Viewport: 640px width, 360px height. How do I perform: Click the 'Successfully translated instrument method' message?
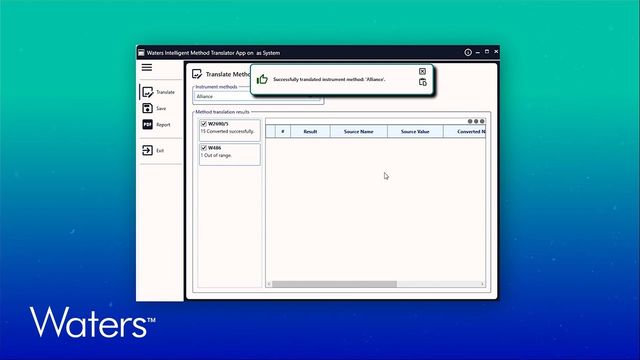click(x=329, y=80)
